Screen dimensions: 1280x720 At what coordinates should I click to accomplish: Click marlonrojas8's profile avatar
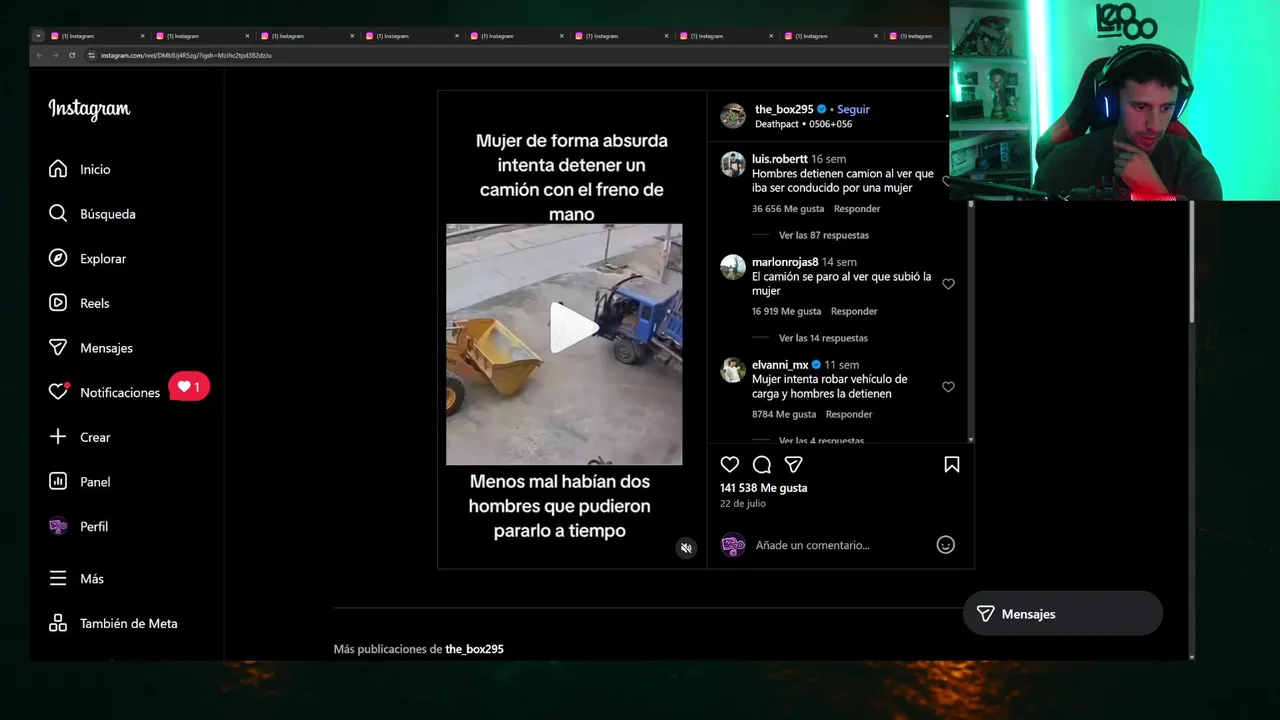pos(733,267)
